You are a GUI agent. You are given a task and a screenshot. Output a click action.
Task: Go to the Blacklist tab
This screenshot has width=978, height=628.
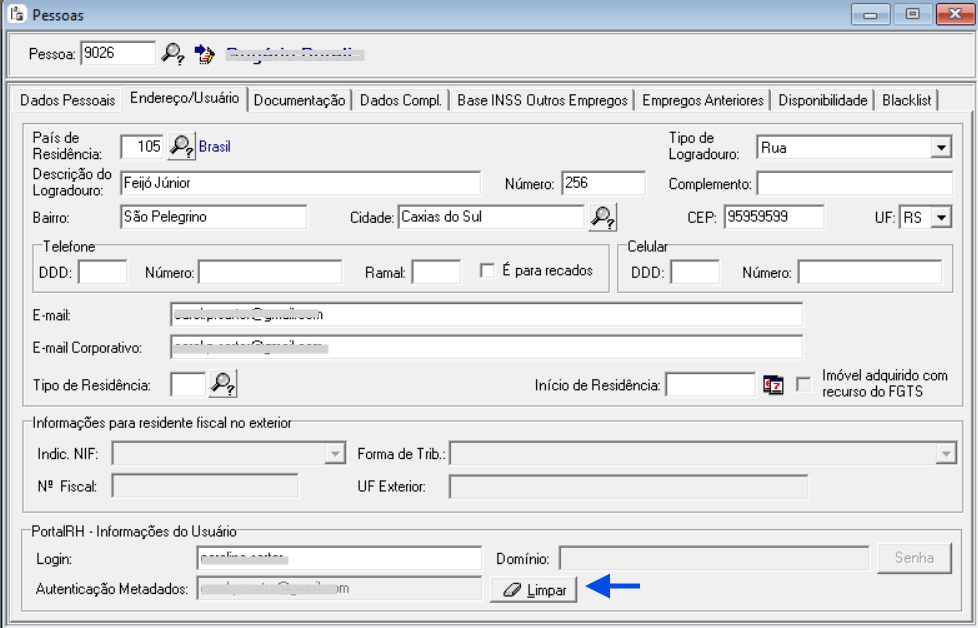[x=906, y=100]
